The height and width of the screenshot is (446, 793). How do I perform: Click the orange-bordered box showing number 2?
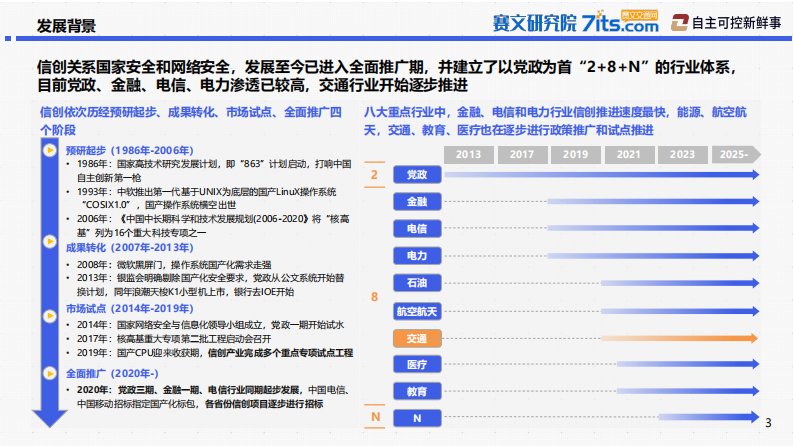[375, 176]
